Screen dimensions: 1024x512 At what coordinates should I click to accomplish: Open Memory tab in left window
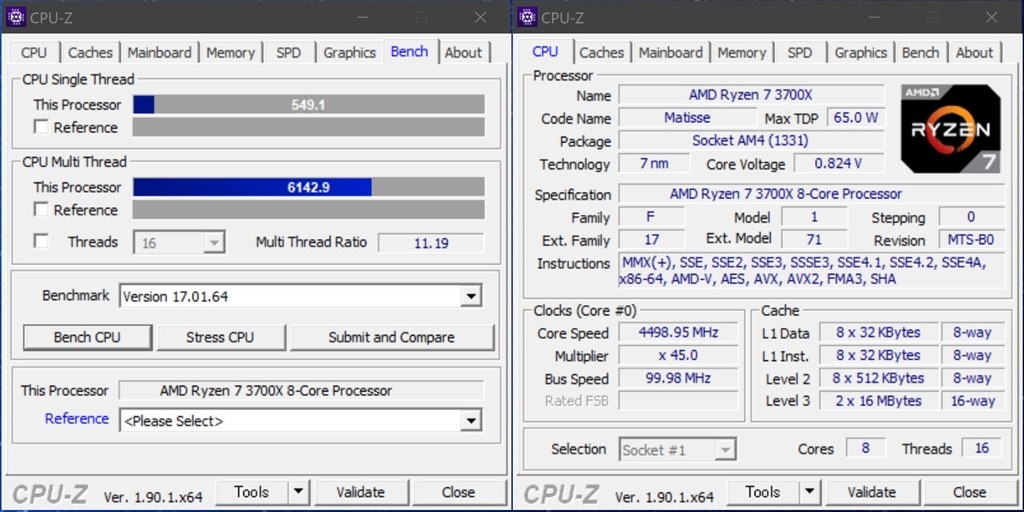tap(231, 53)
